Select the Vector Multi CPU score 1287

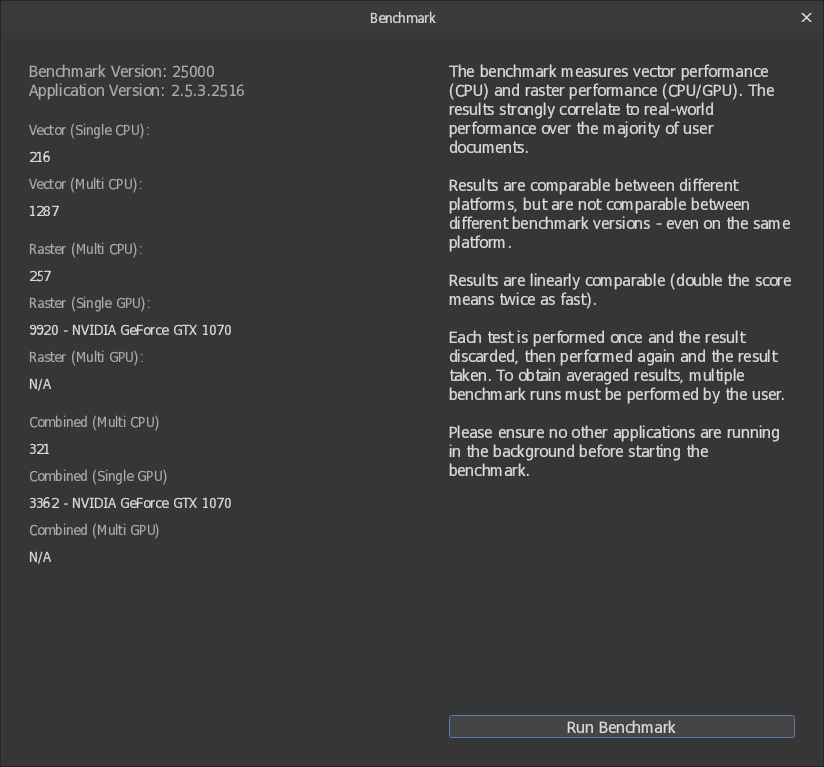click(x=44, y=211)
